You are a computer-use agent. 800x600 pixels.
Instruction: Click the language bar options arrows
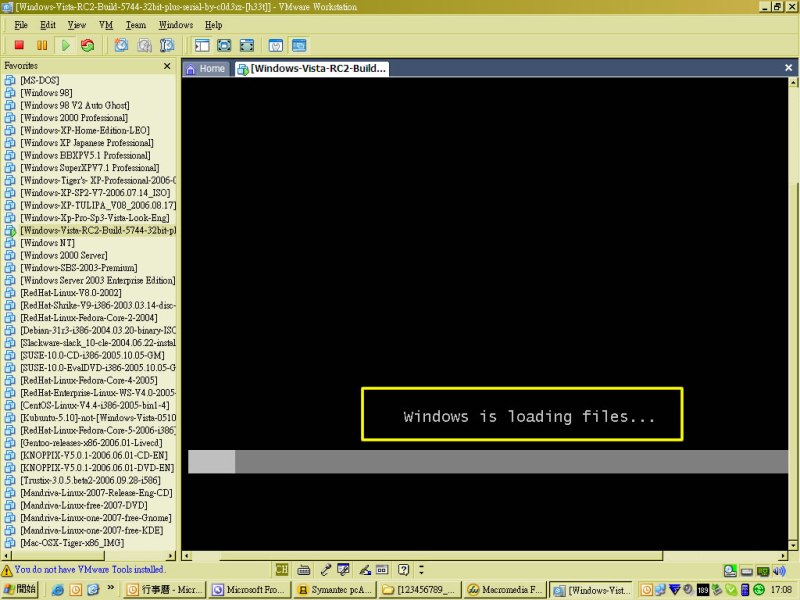coord(421,569)
